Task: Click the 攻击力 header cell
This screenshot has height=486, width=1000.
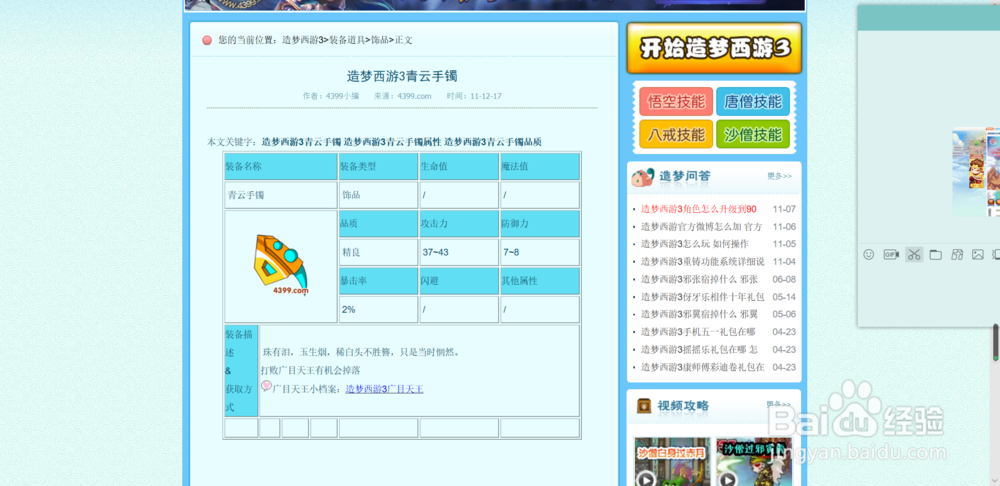Action: click(x=459, y=224)
